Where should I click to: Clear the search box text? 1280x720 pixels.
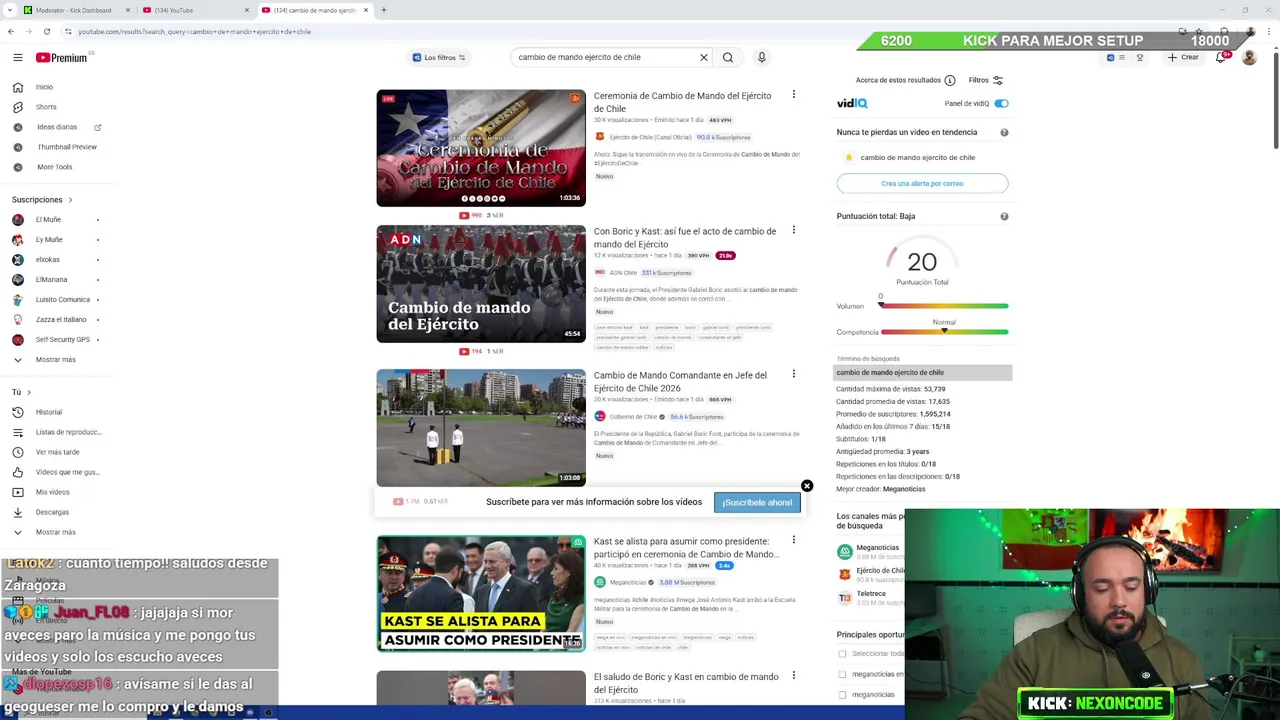click(x=704, y=57)
